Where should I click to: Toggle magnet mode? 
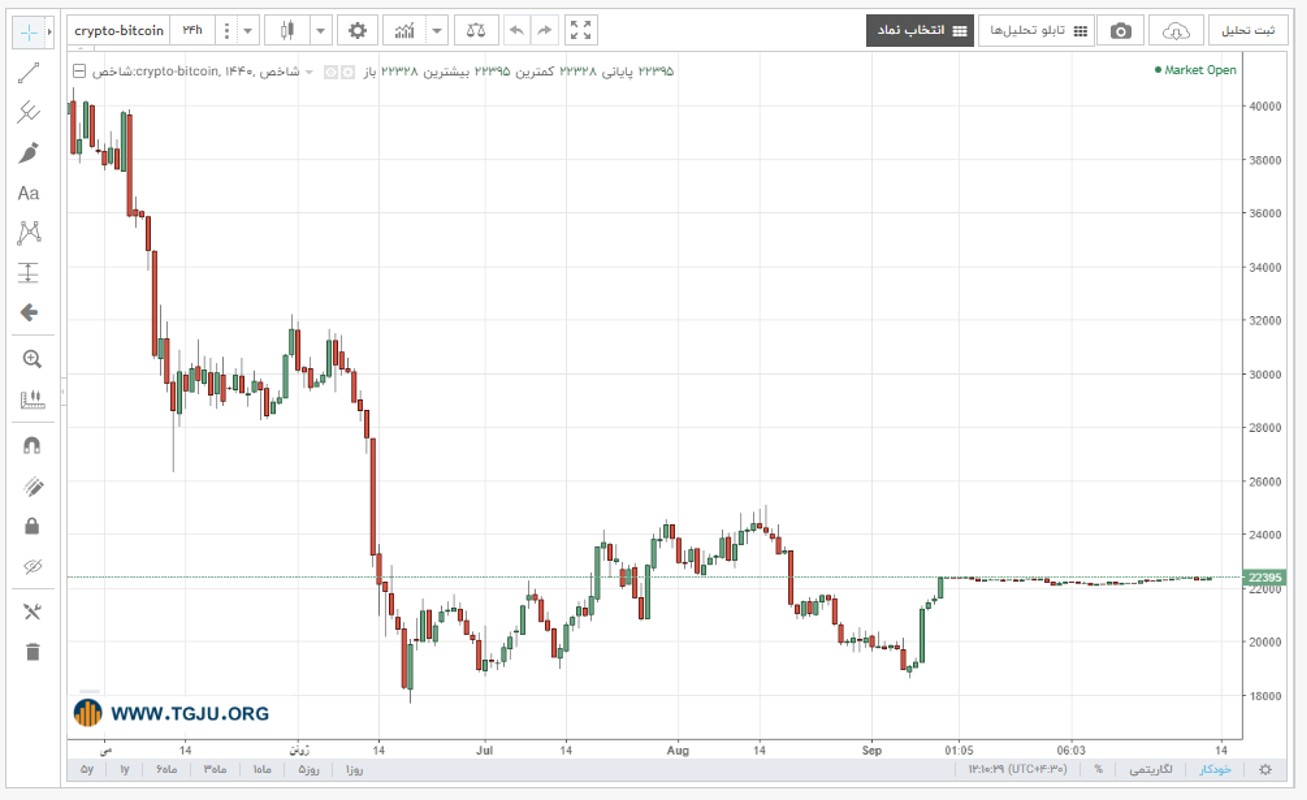32,446
